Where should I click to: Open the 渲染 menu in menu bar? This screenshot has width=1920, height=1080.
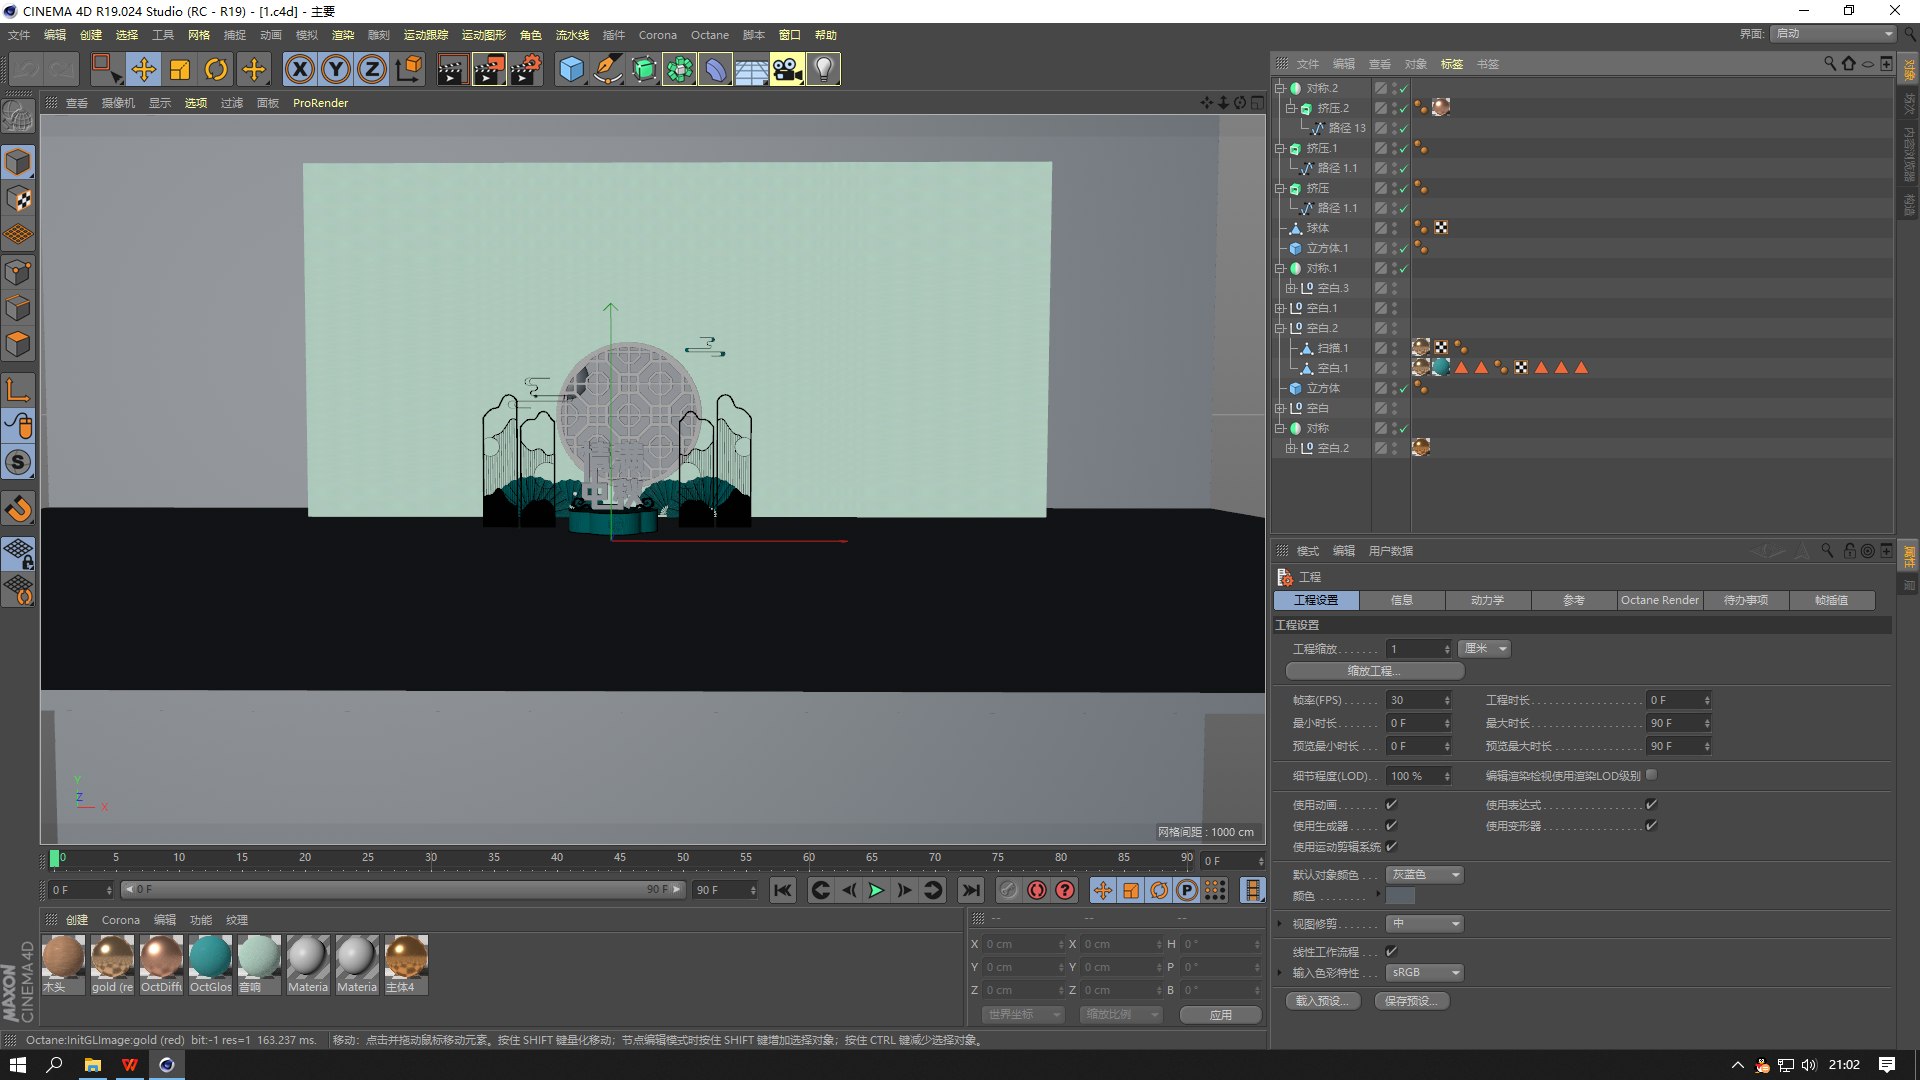pos(343,35)
